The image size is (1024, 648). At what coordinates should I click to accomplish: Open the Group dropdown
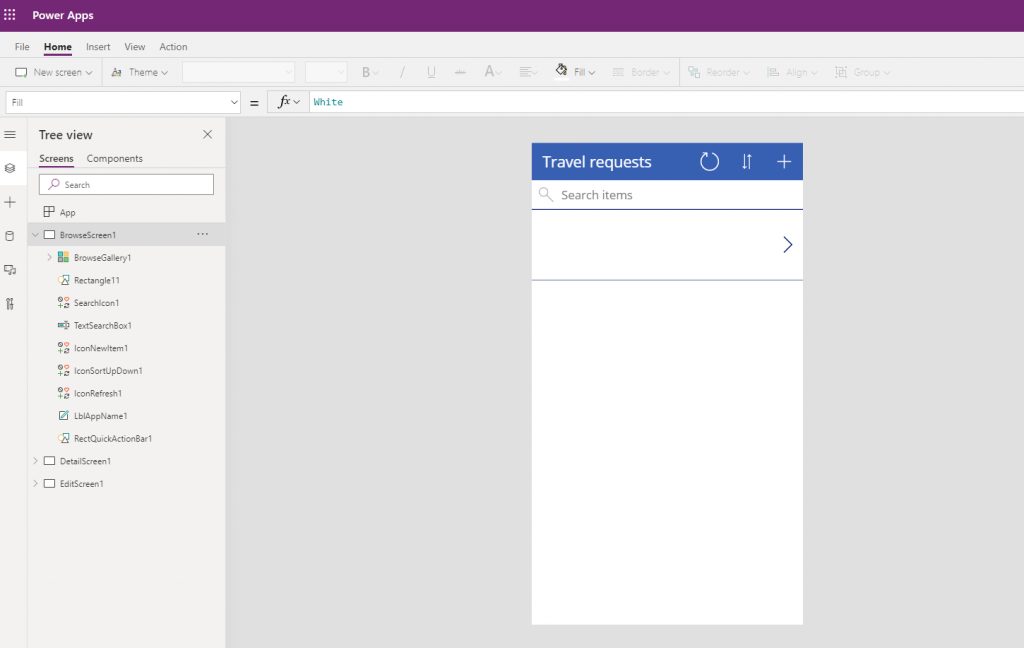tap(862, 73)
